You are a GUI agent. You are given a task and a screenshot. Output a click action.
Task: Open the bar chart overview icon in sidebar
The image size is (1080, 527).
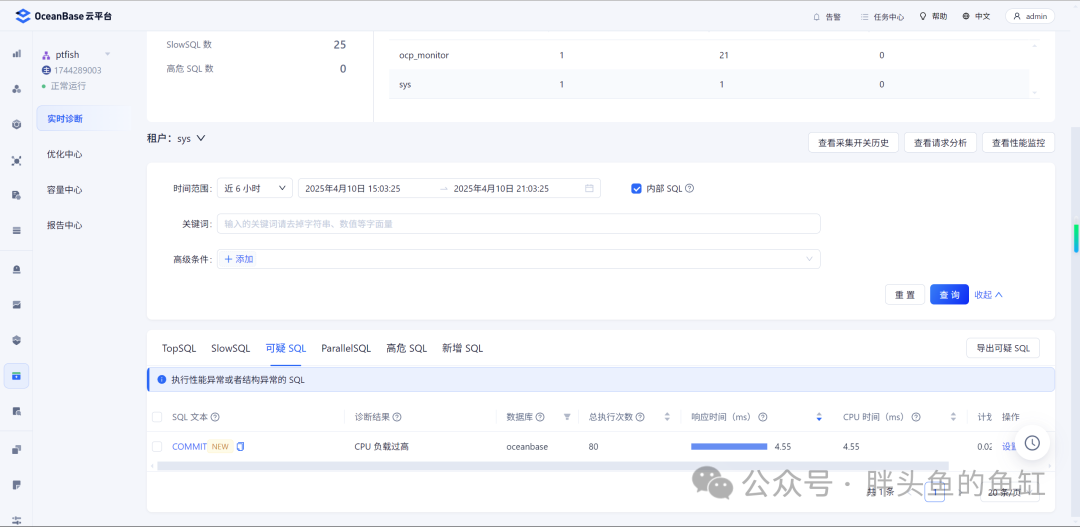tap(17, 53)
